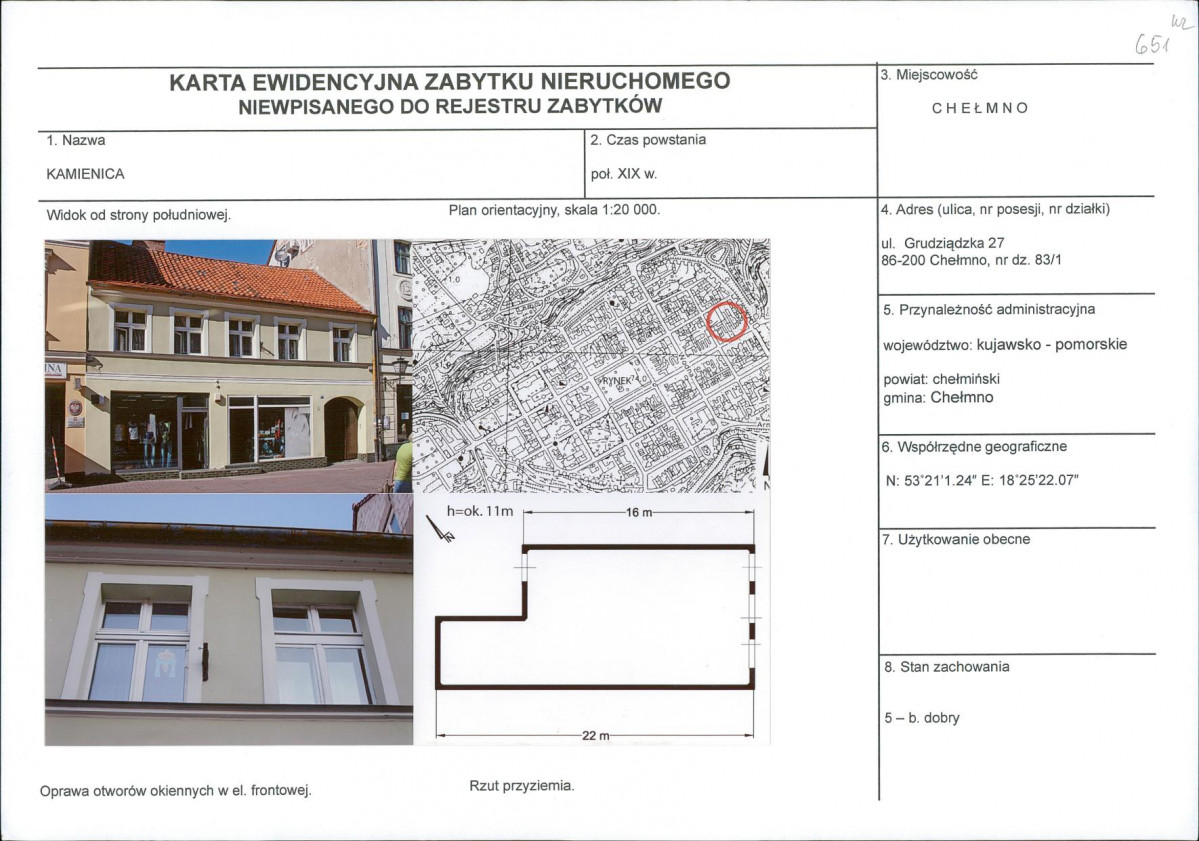Open the orientation map of Chełmno

click(591, 365)
